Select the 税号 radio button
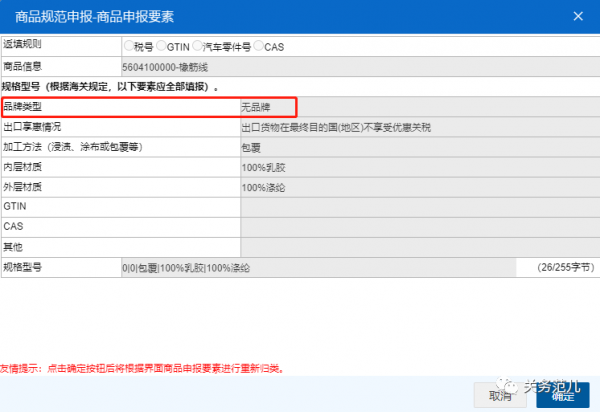The width and height of the screenshot is (600, 412). tap(128, 46)
